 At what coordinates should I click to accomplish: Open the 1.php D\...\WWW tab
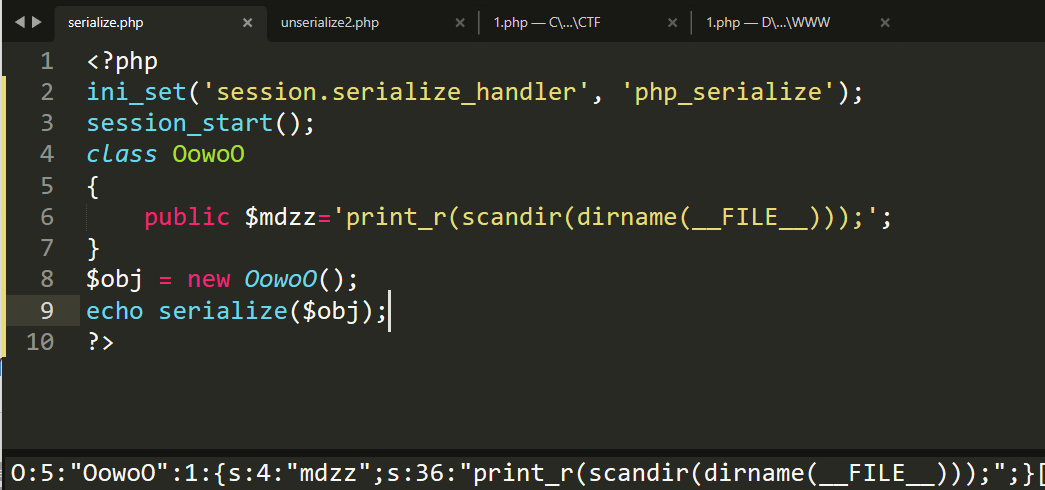point(768,23)
